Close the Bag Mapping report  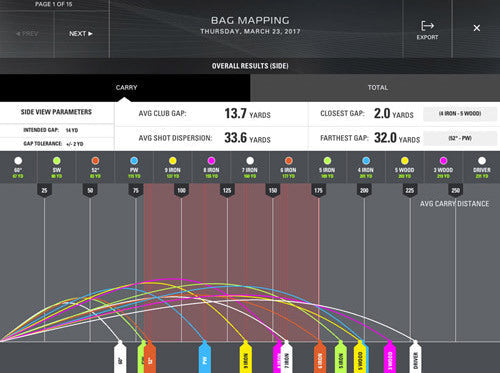(x=477, y=28)
